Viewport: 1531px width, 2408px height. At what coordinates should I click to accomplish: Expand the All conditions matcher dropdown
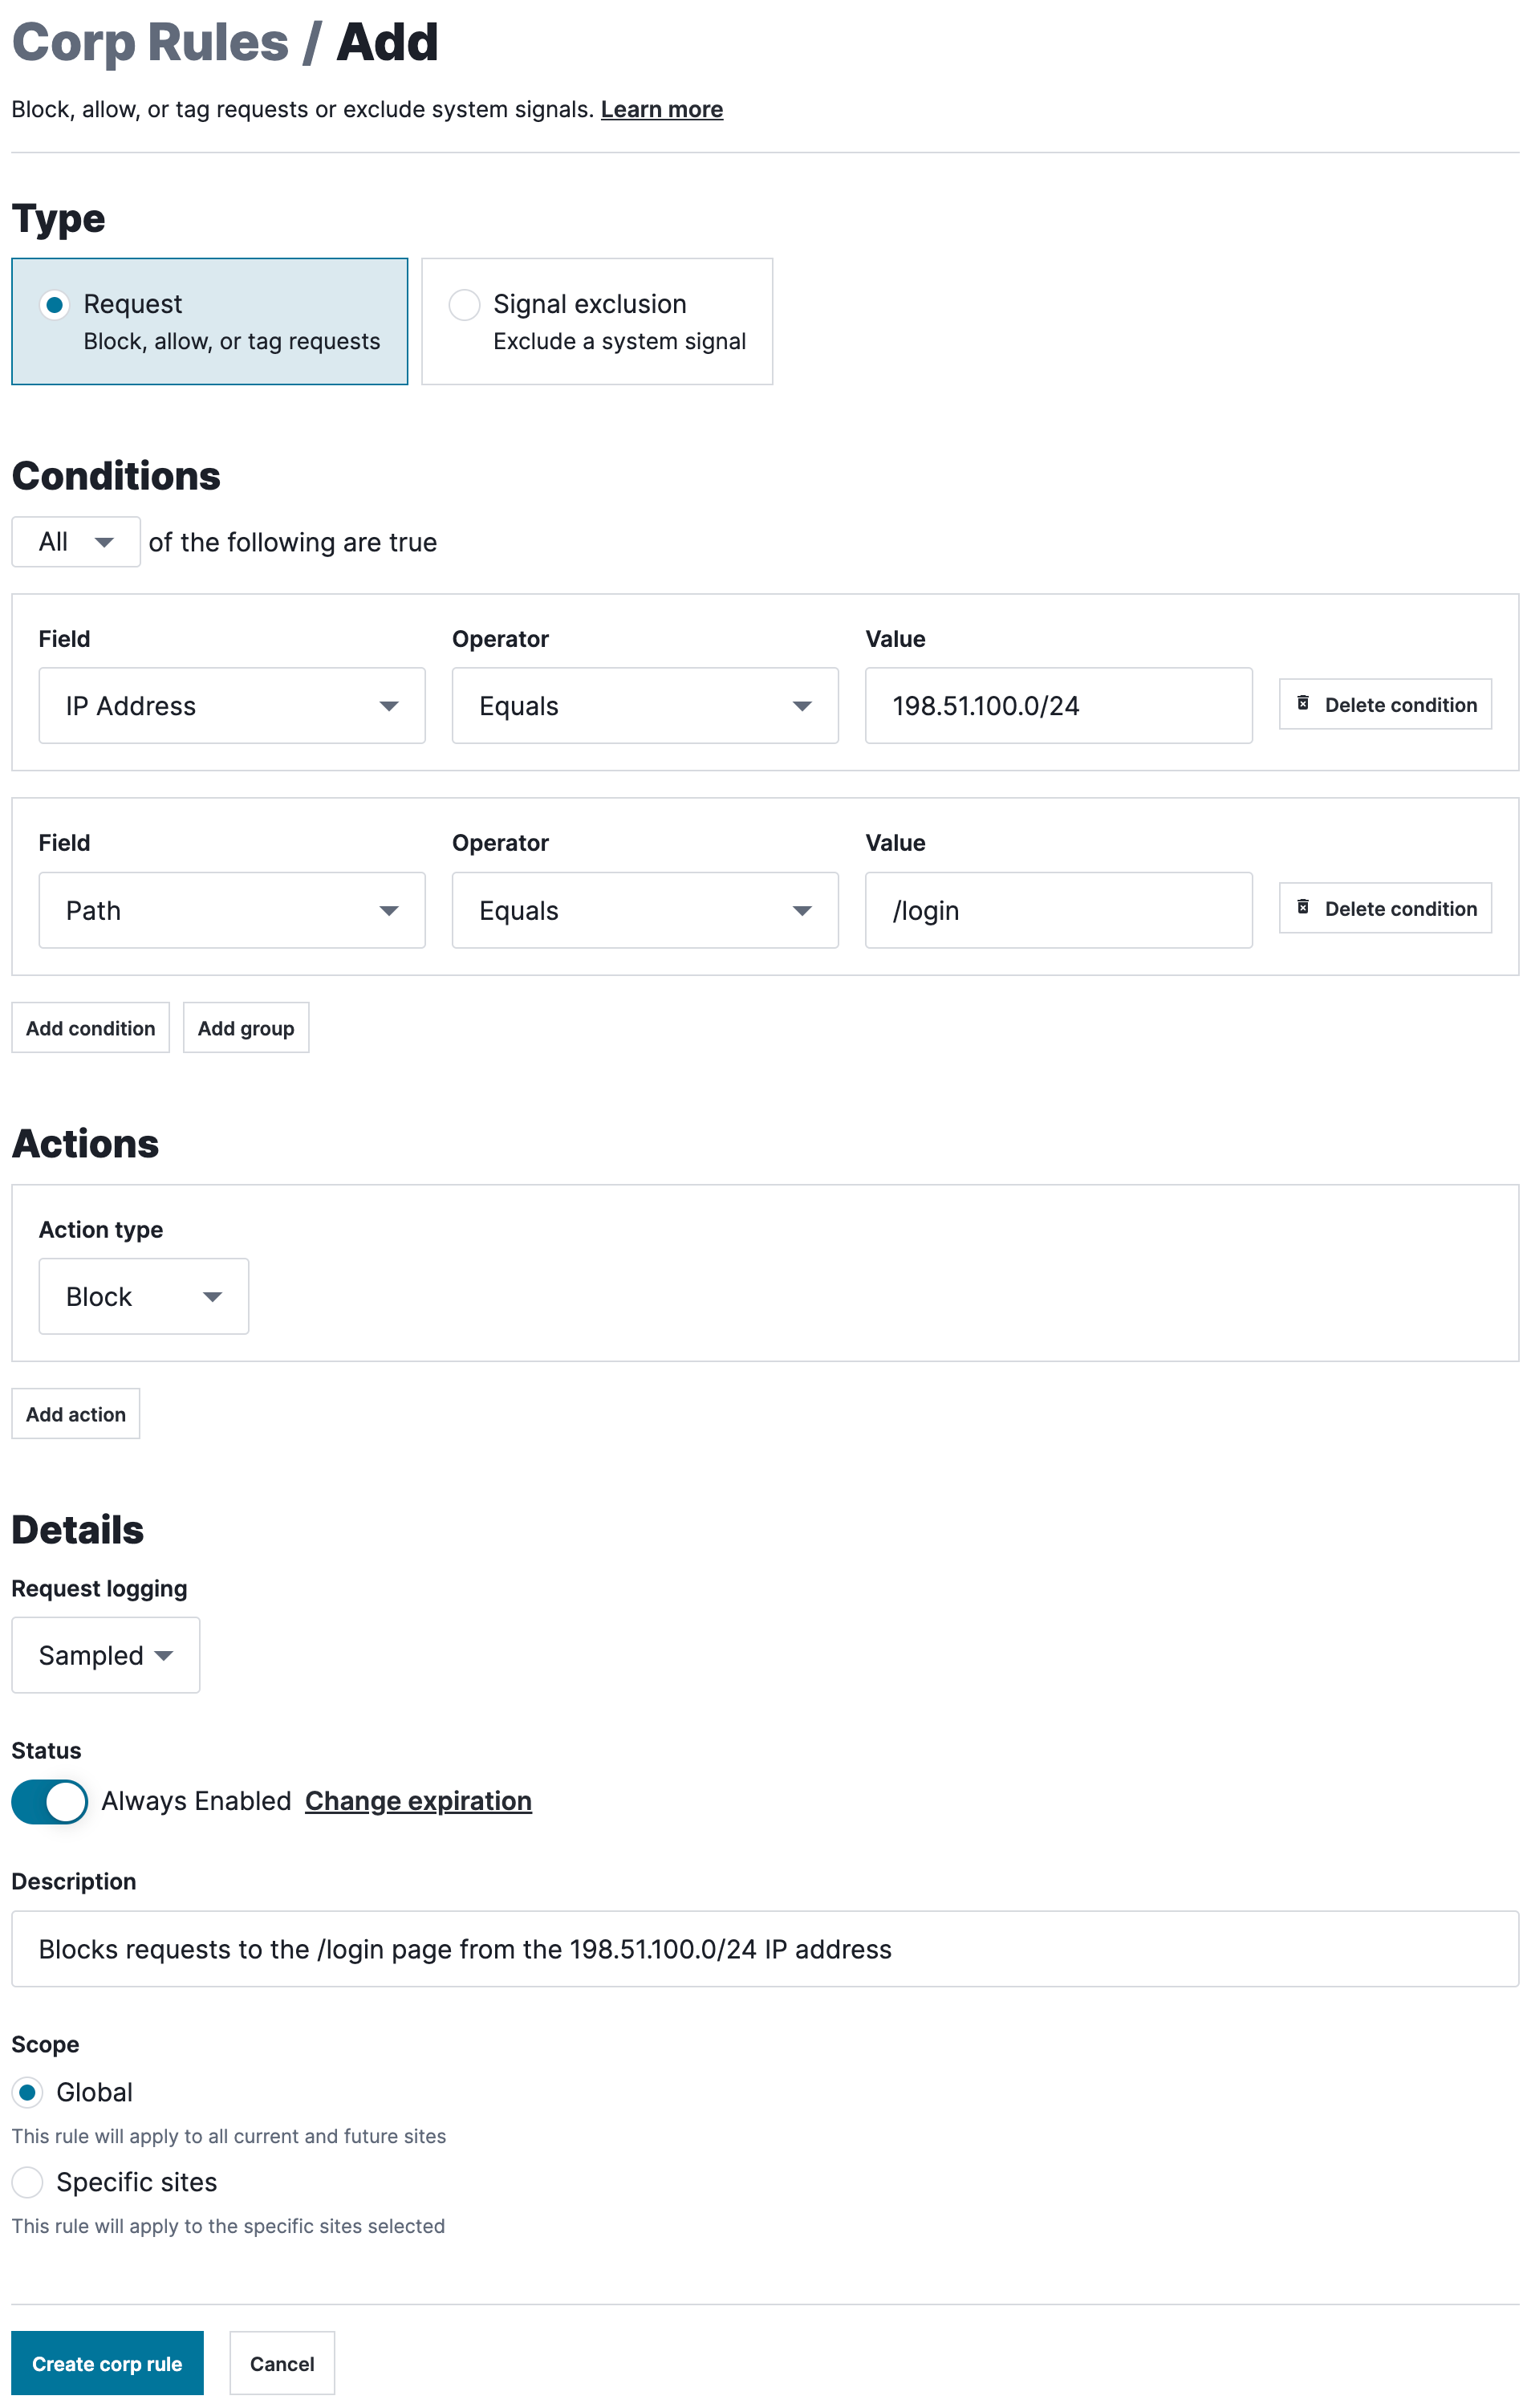pyautogui.click(x=75, y=541)
